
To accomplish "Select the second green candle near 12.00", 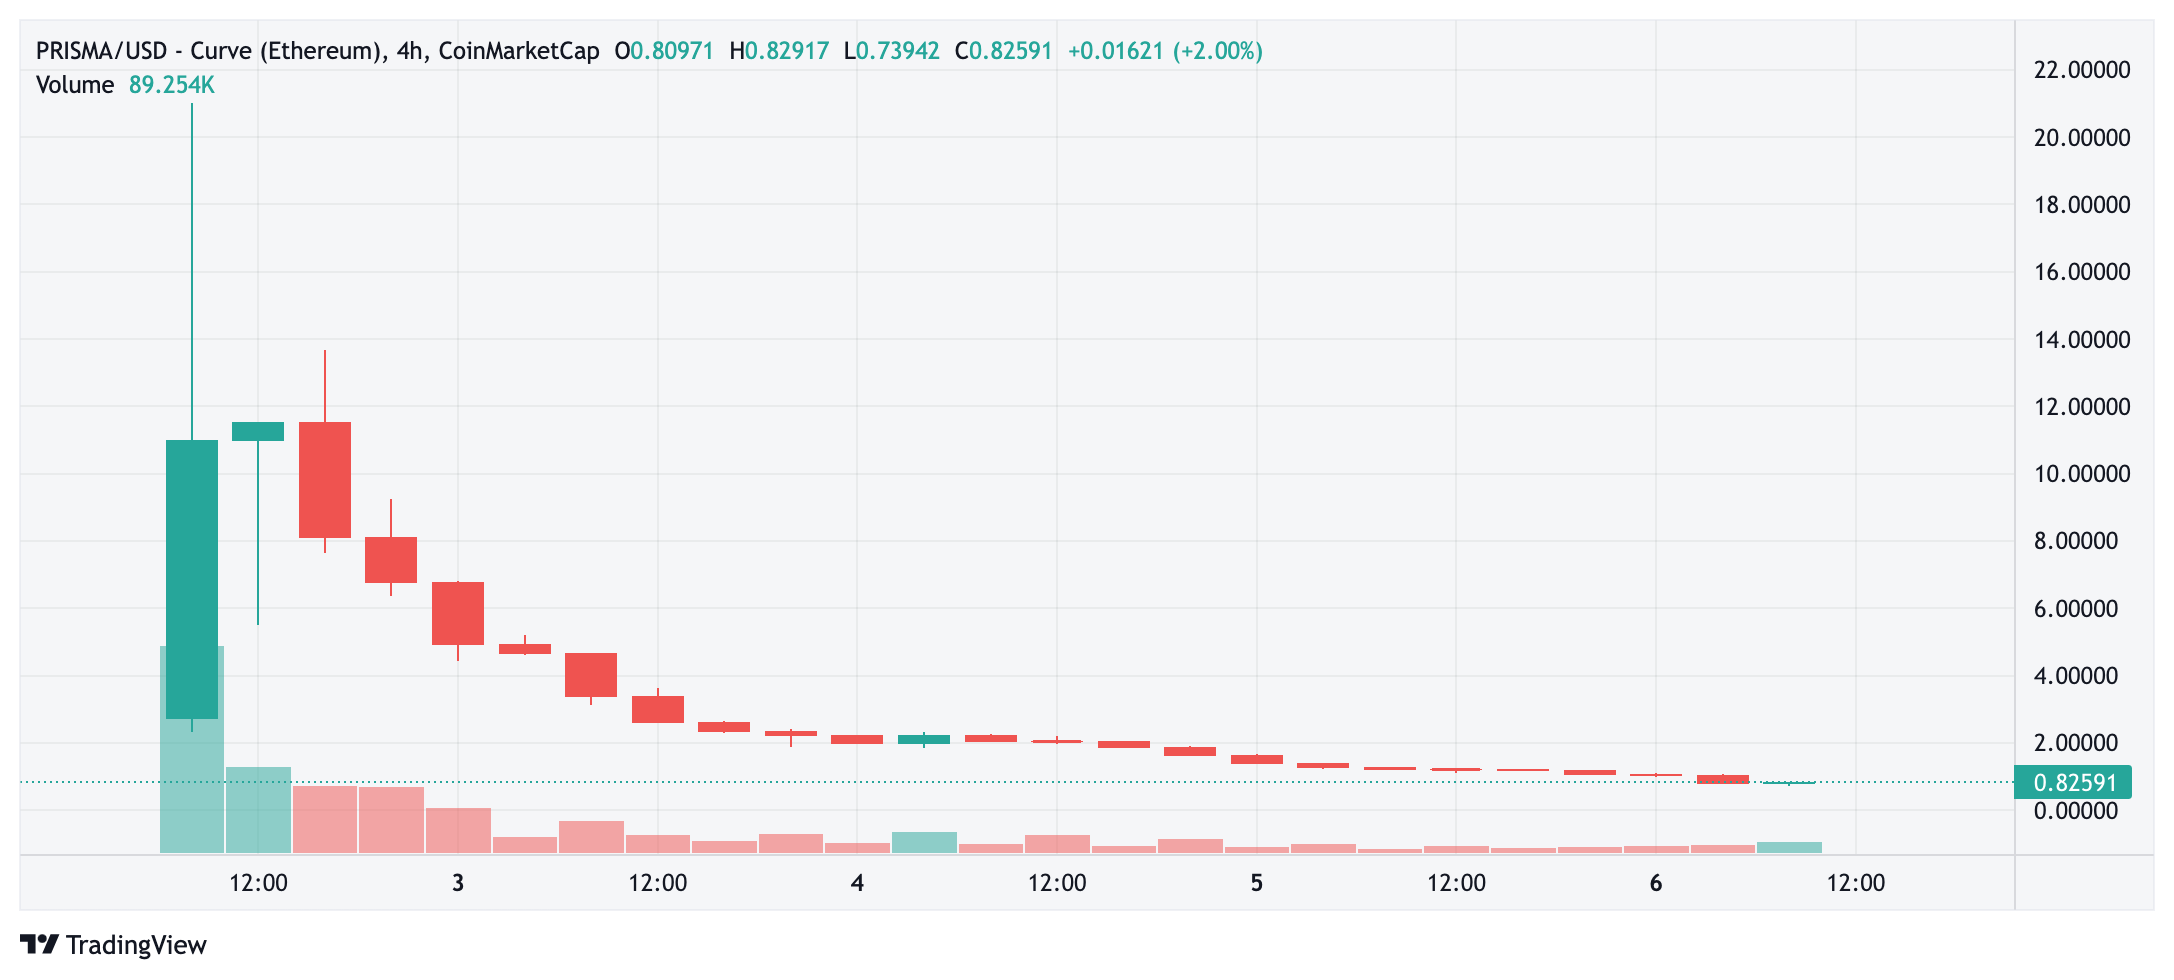I will tap(258, 431).
